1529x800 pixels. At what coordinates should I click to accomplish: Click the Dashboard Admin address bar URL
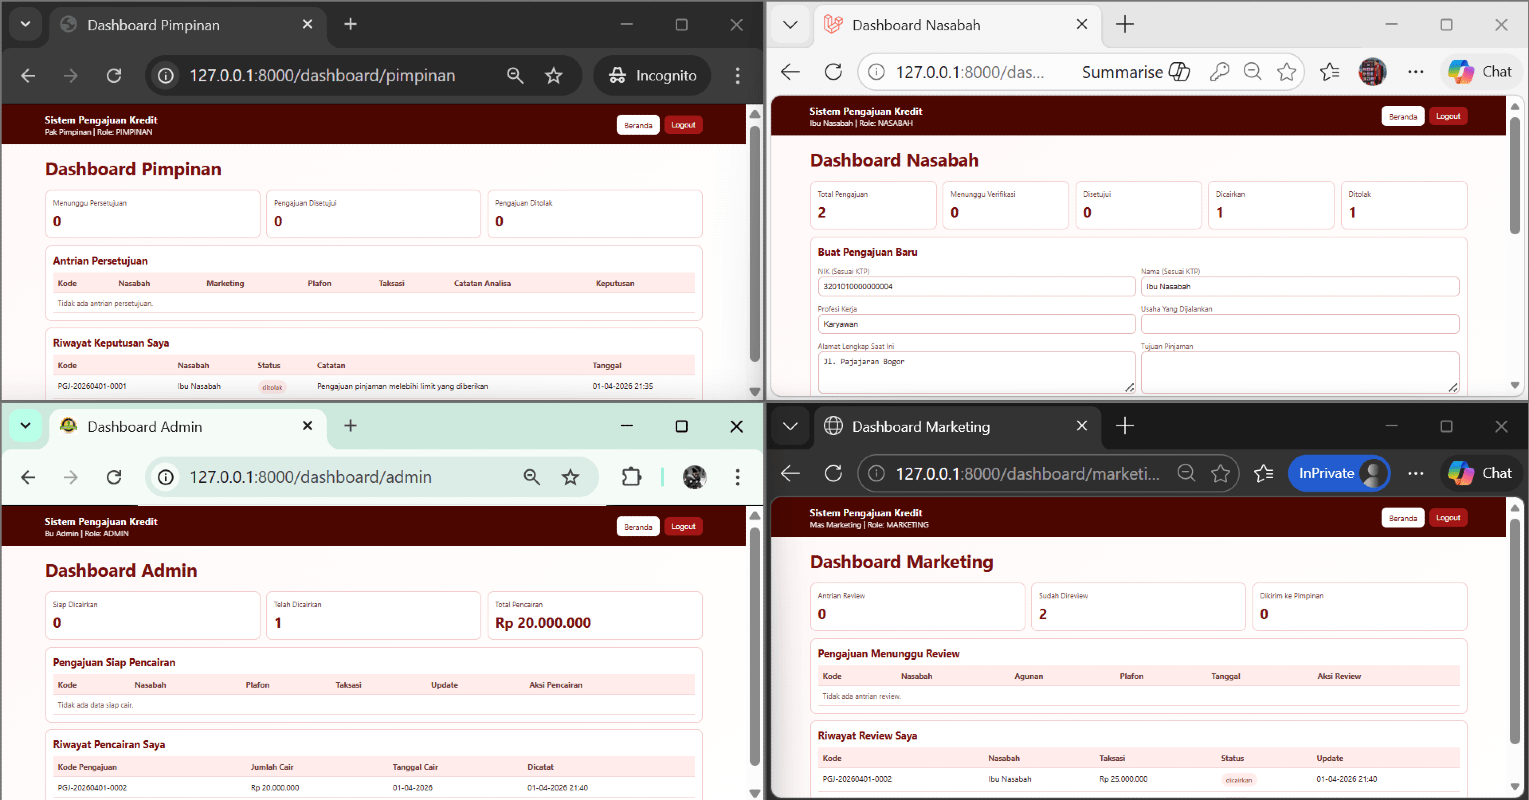[x=310, y=477]
